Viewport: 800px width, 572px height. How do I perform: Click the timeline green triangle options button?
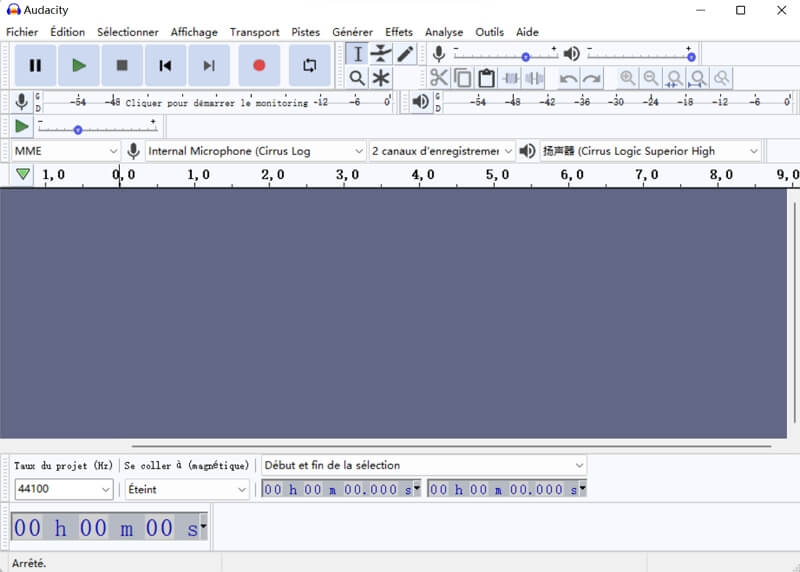point(22,175)
